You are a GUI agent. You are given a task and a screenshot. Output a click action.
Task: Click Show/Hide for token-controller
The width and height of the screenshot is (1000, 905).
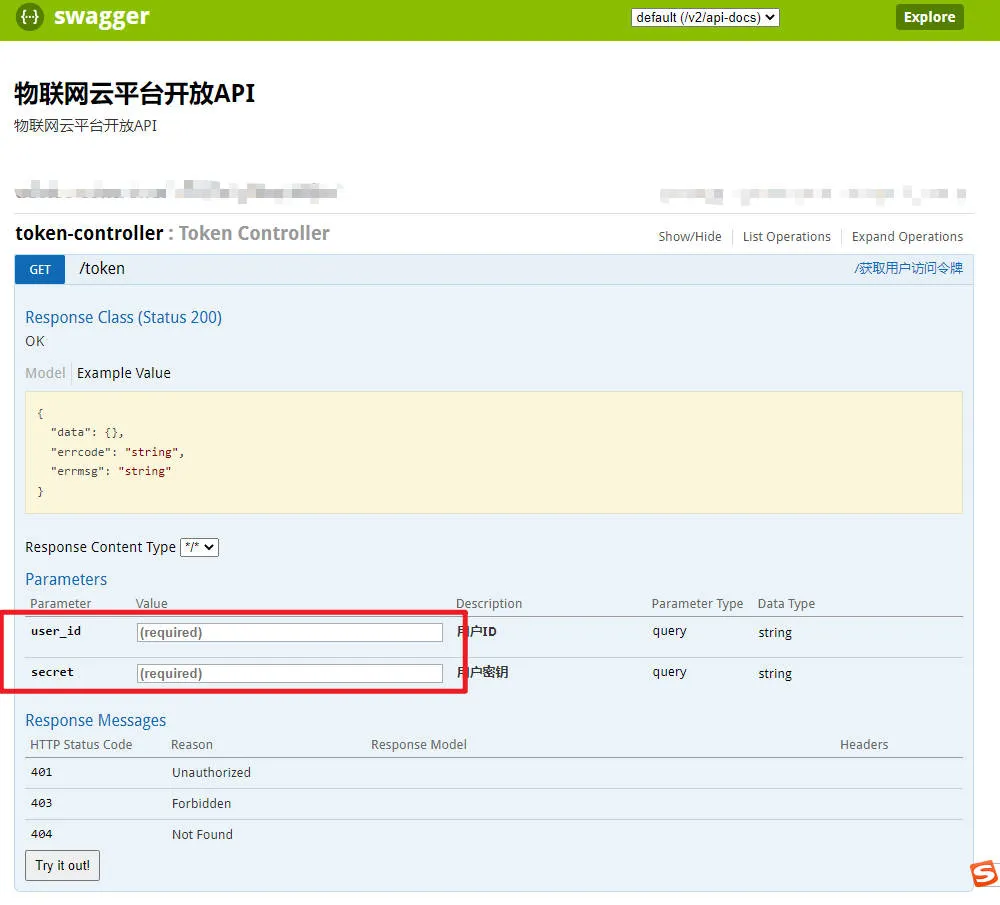pos(689,237)
